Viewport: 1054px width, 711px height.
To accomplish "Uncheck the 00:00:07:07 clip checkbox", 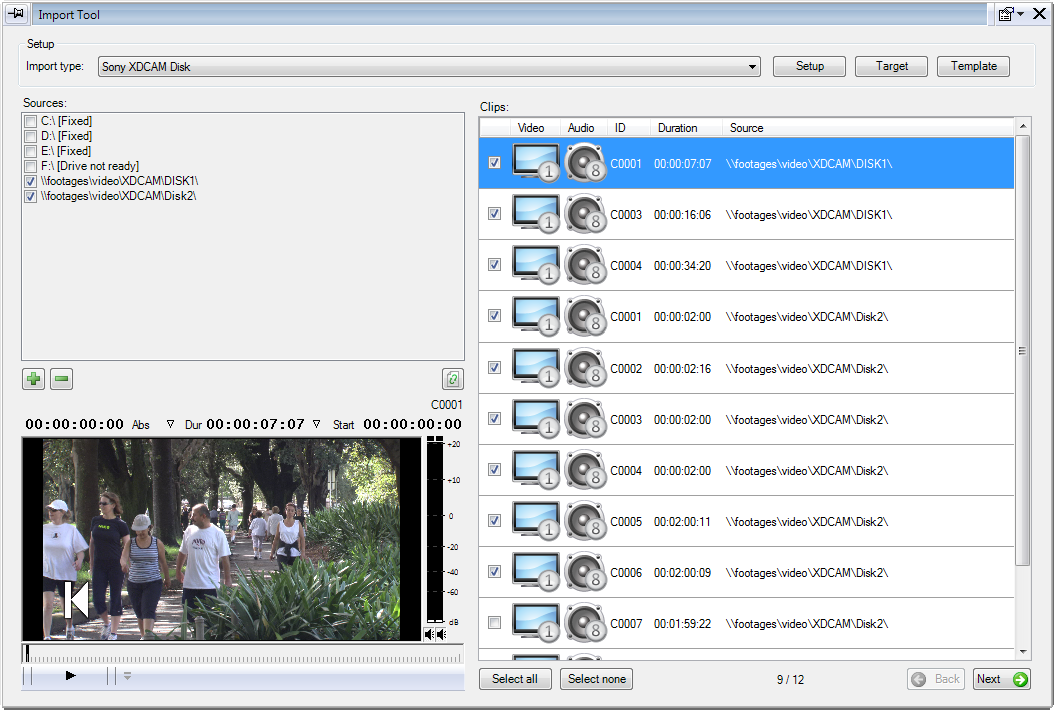I will tap(495, 163).
